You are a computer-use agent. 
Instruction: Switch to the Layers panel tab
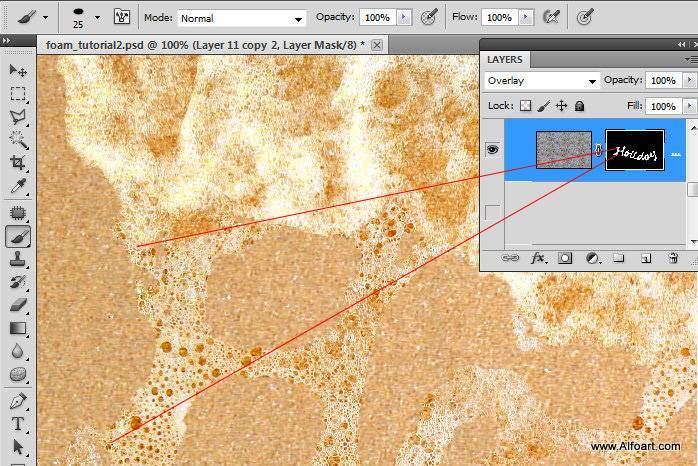coord(505,60)
